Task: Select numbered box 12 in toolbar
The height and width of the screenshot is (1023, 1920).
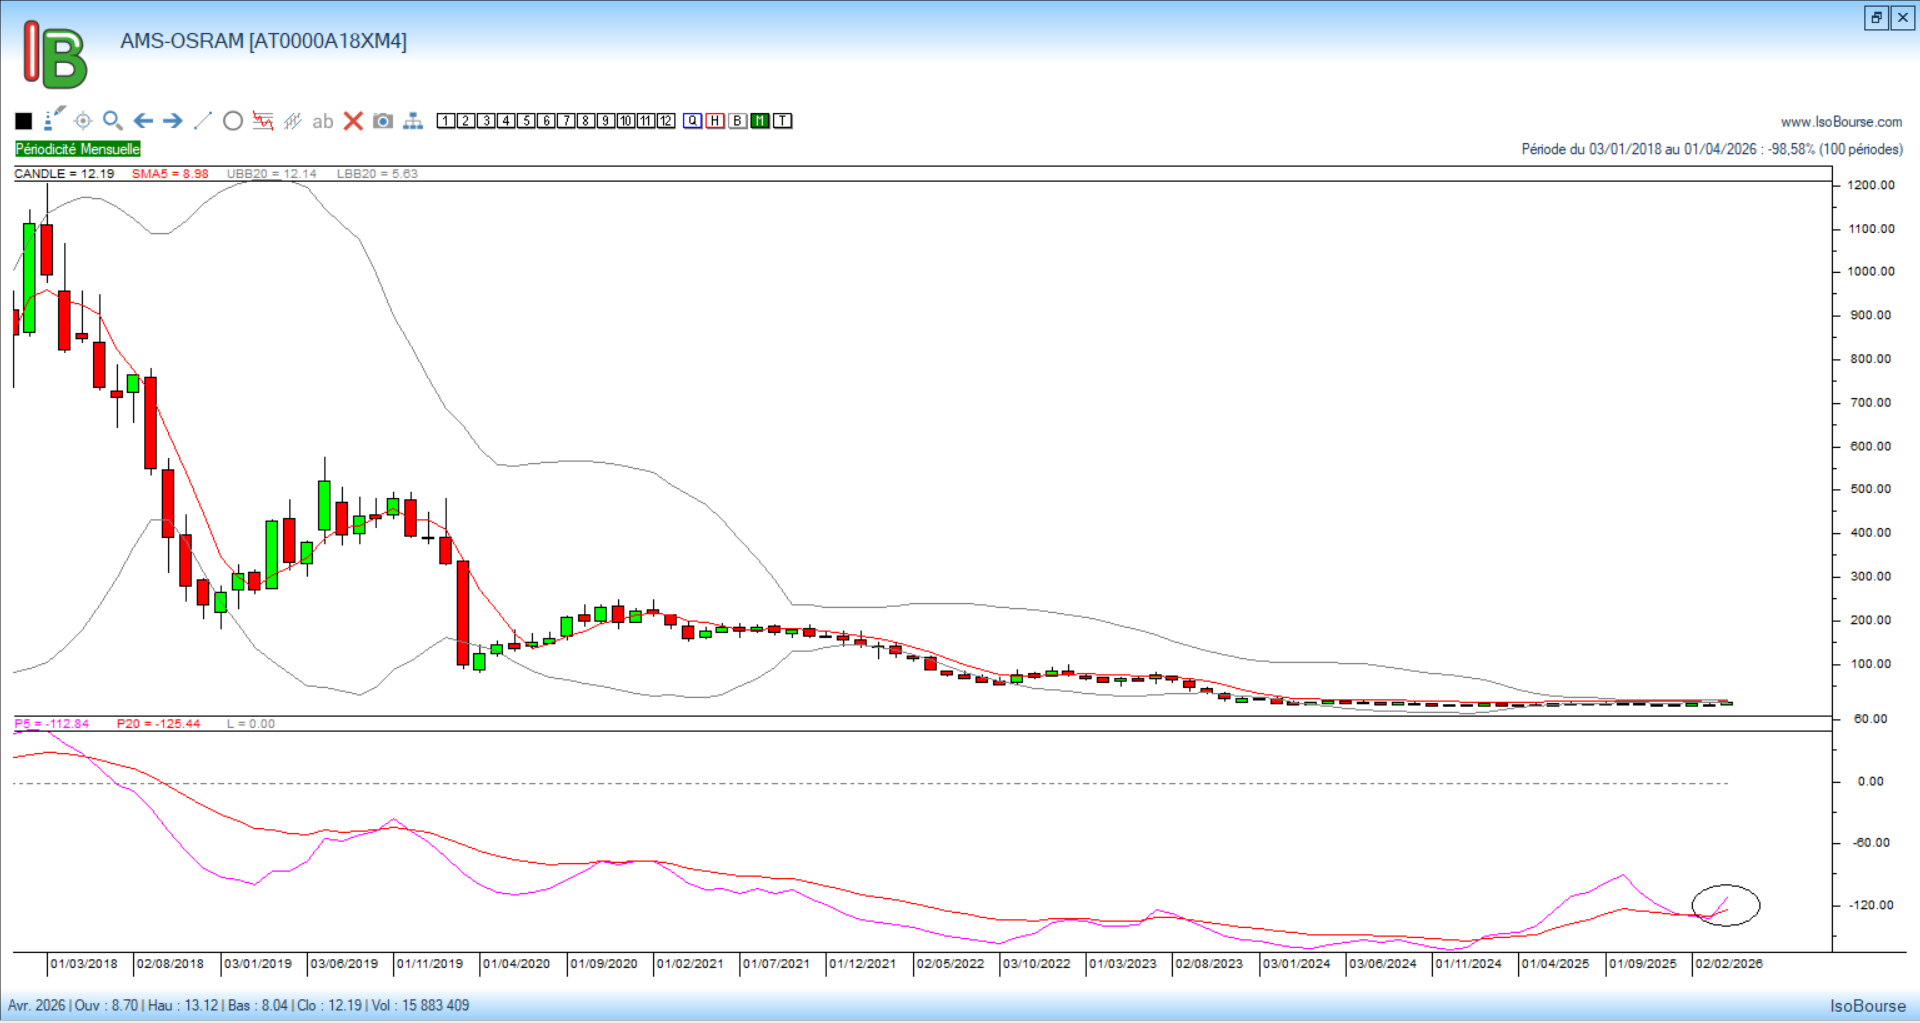Action: coord(666,121)
